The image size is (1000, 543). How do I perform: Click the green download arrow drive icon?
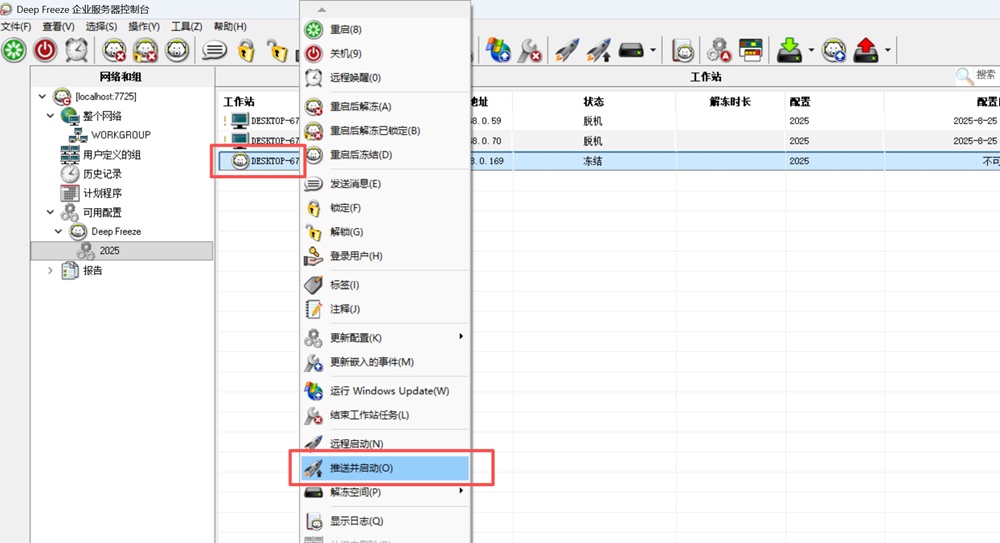(x=789, y=49)
